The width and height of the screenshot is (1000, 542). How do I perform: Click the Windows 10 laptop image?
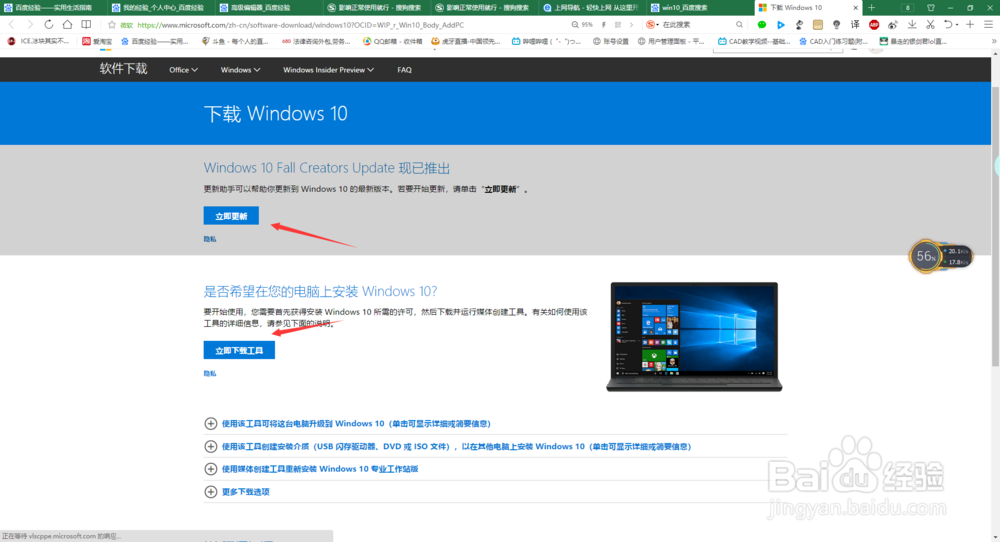click(694, 337)
